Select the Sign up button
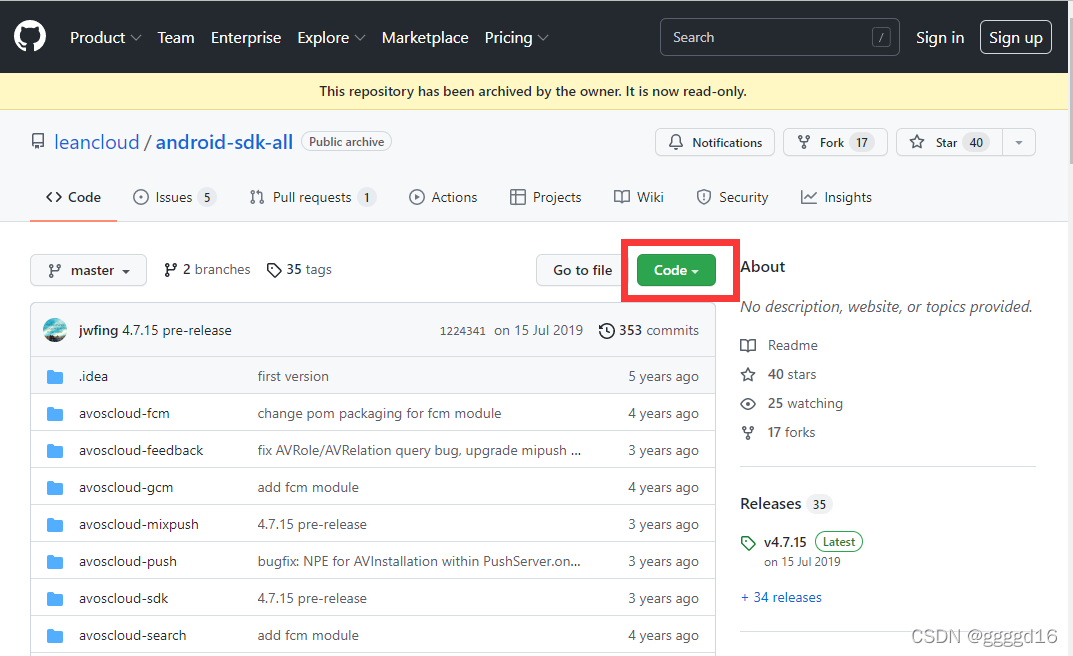 (x=1016, y=38)
